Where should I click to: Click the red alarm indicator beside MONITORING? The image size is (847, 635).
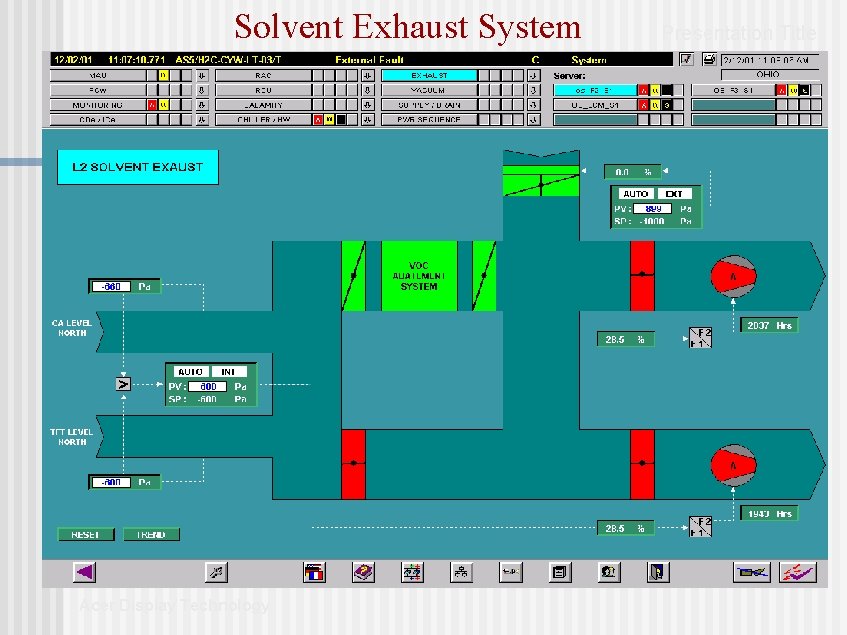coord(152,105)
